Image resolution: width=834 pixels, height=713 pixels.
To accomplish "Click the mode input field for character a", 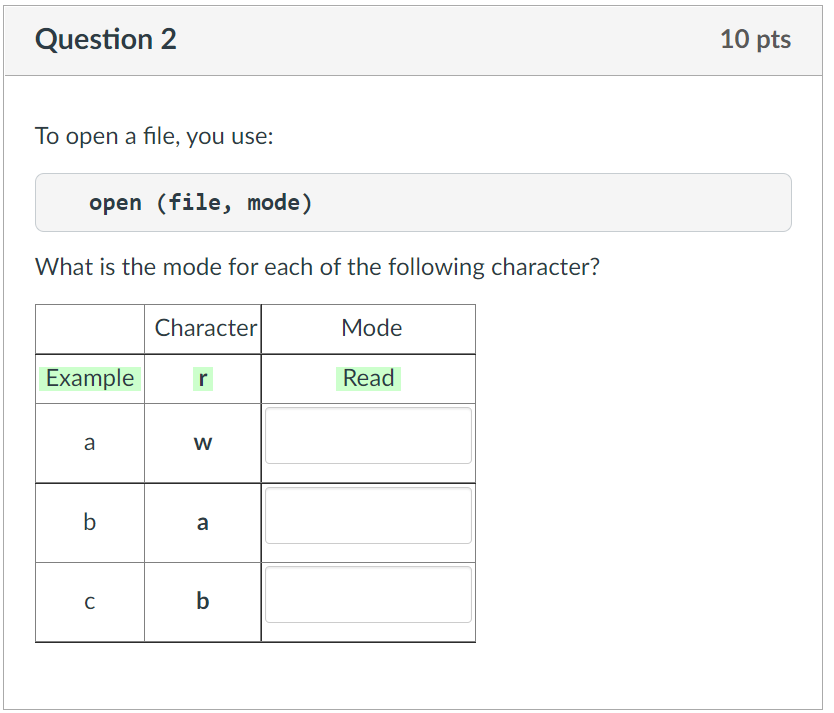I will click(368, 515).
